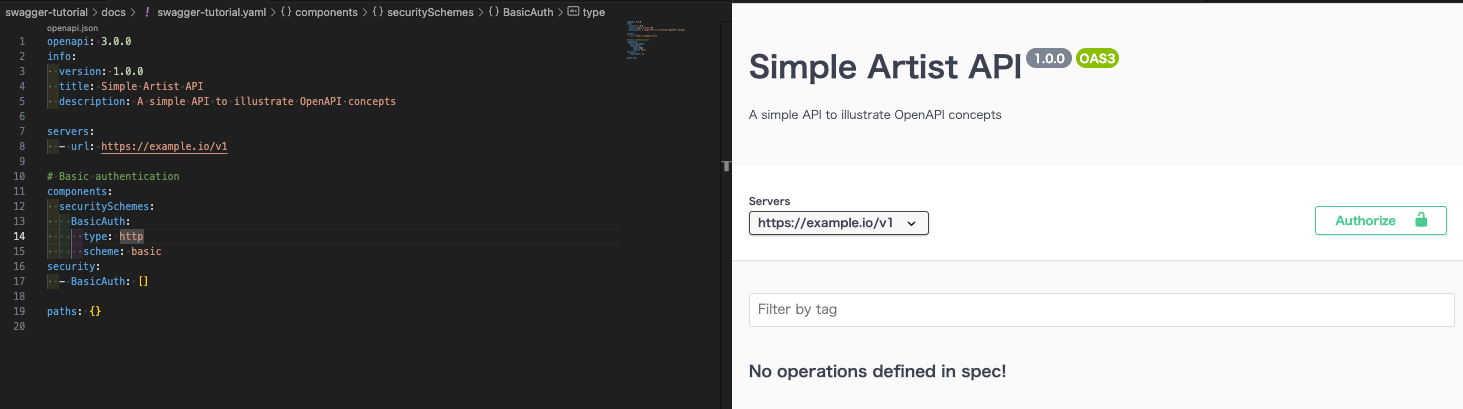
Task: Click the Simple Artist API heading
Action: [885, 67]
